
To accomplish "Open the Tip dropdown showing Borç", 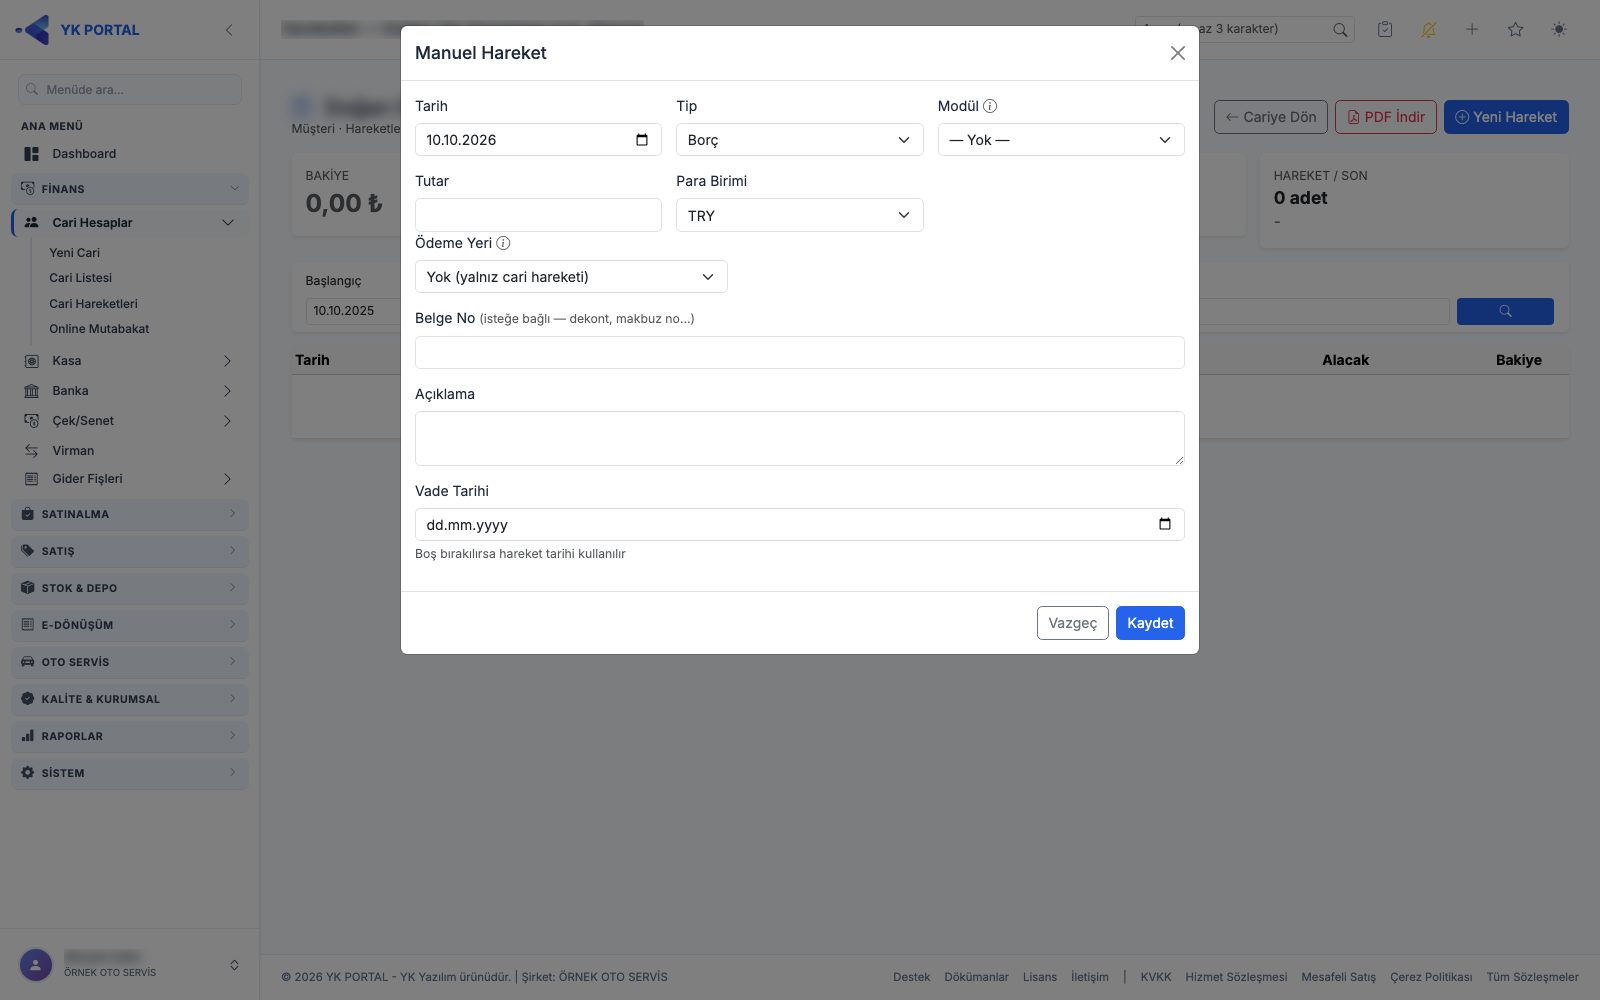I will [x=799, y=140].
